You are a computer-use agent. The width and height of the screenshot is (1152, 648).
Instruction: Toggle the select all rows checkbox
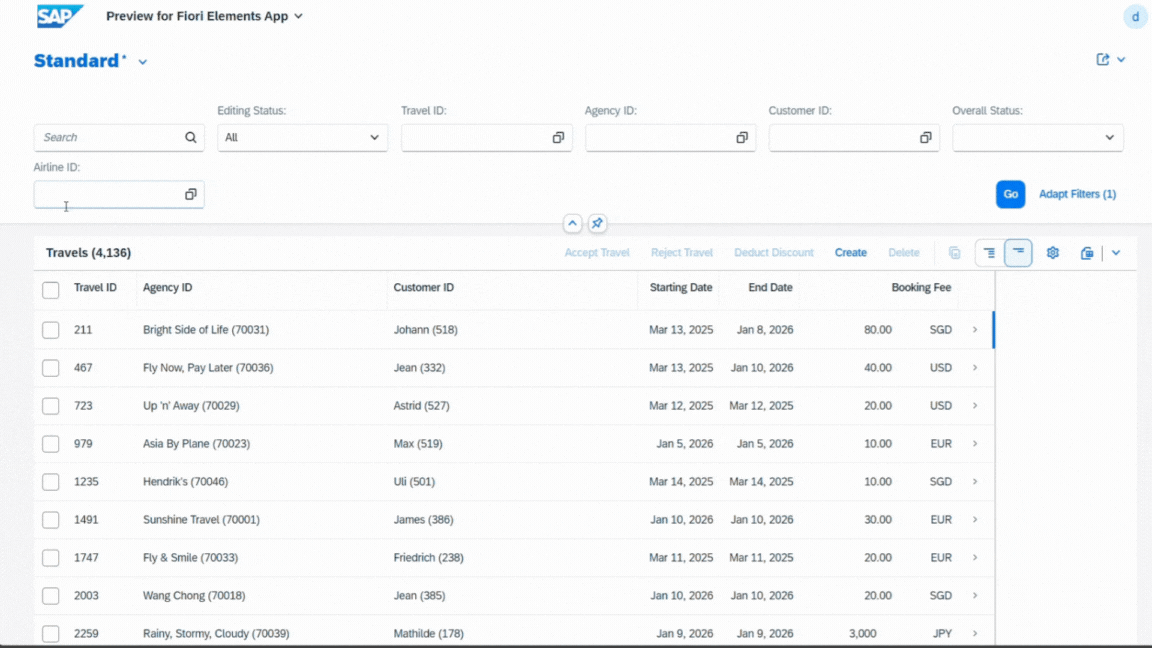tap(51, 290)
